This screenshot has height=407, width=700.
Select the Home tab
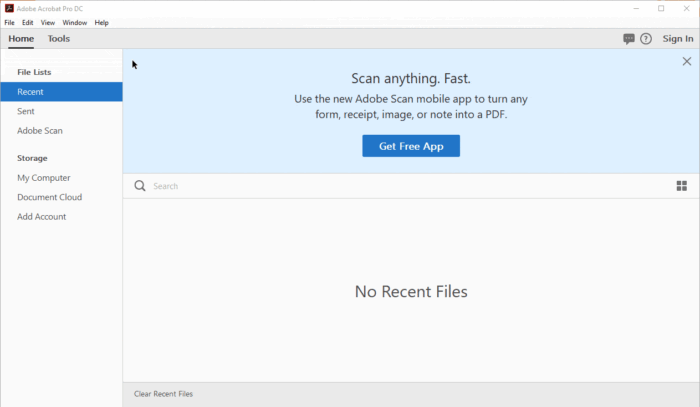[x=21, y=39]
